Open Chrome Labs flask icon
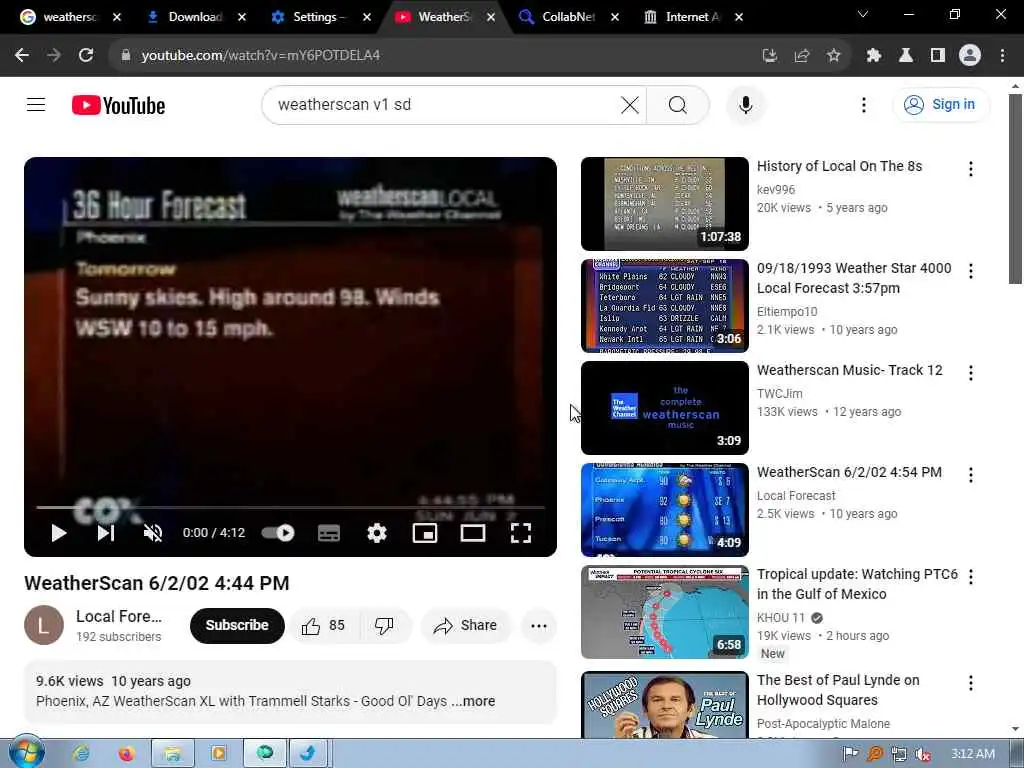1024x768 pixels. tap(906, 56)
